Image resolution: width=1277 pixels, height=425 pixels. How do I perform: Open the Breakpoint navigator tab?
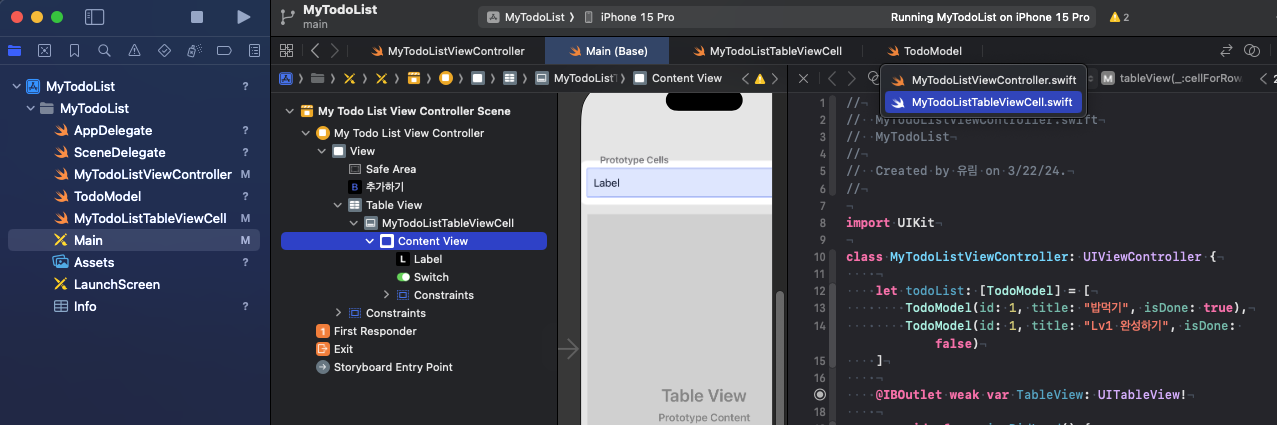click(x=224, y=50)
